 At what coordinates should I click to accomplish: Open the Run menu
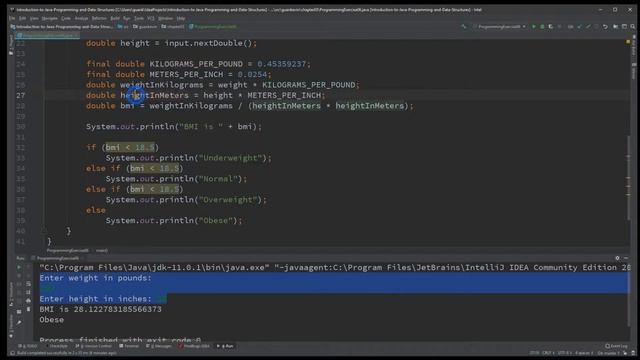127,18
